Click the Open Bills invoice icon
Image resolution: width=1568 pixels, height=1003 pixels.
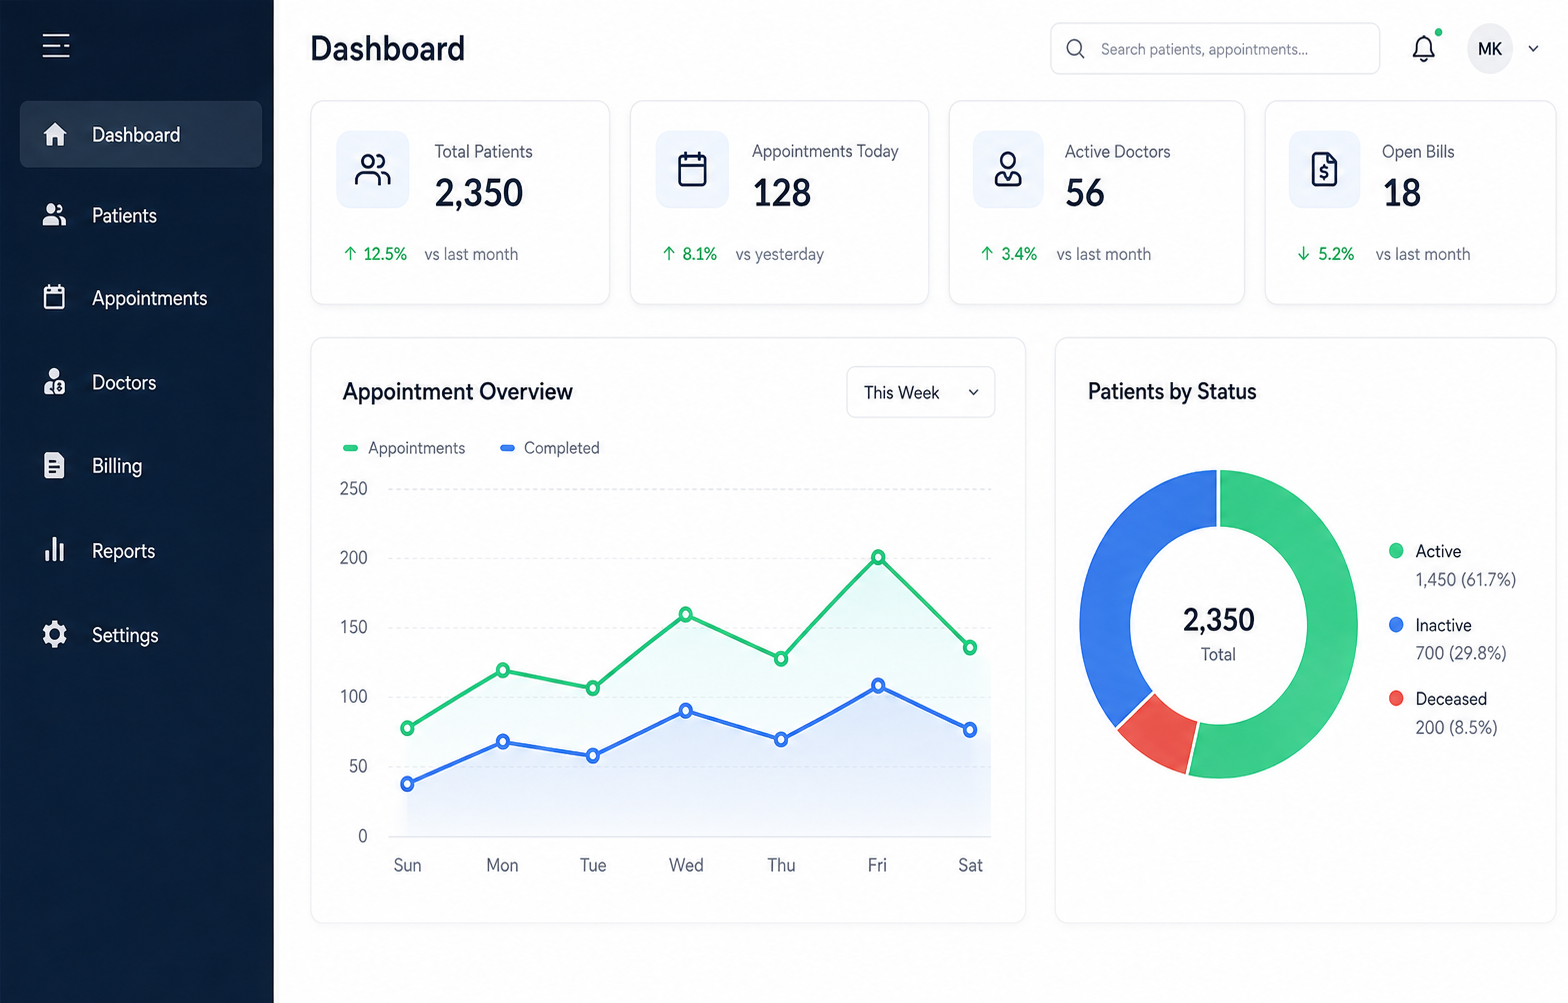click(1324, 169)
